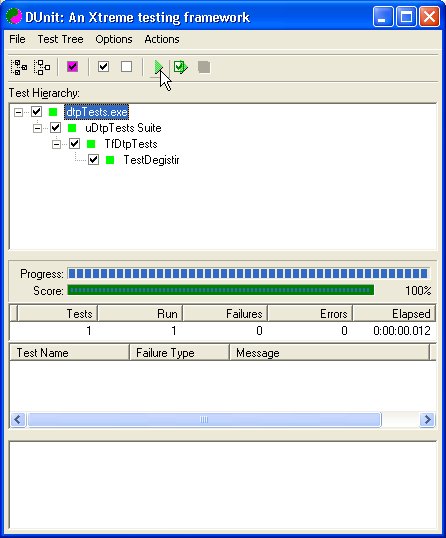The image size is (446, 538).
Task: Click the Deselect Current empty box icon
Action: tap(127, 66)
